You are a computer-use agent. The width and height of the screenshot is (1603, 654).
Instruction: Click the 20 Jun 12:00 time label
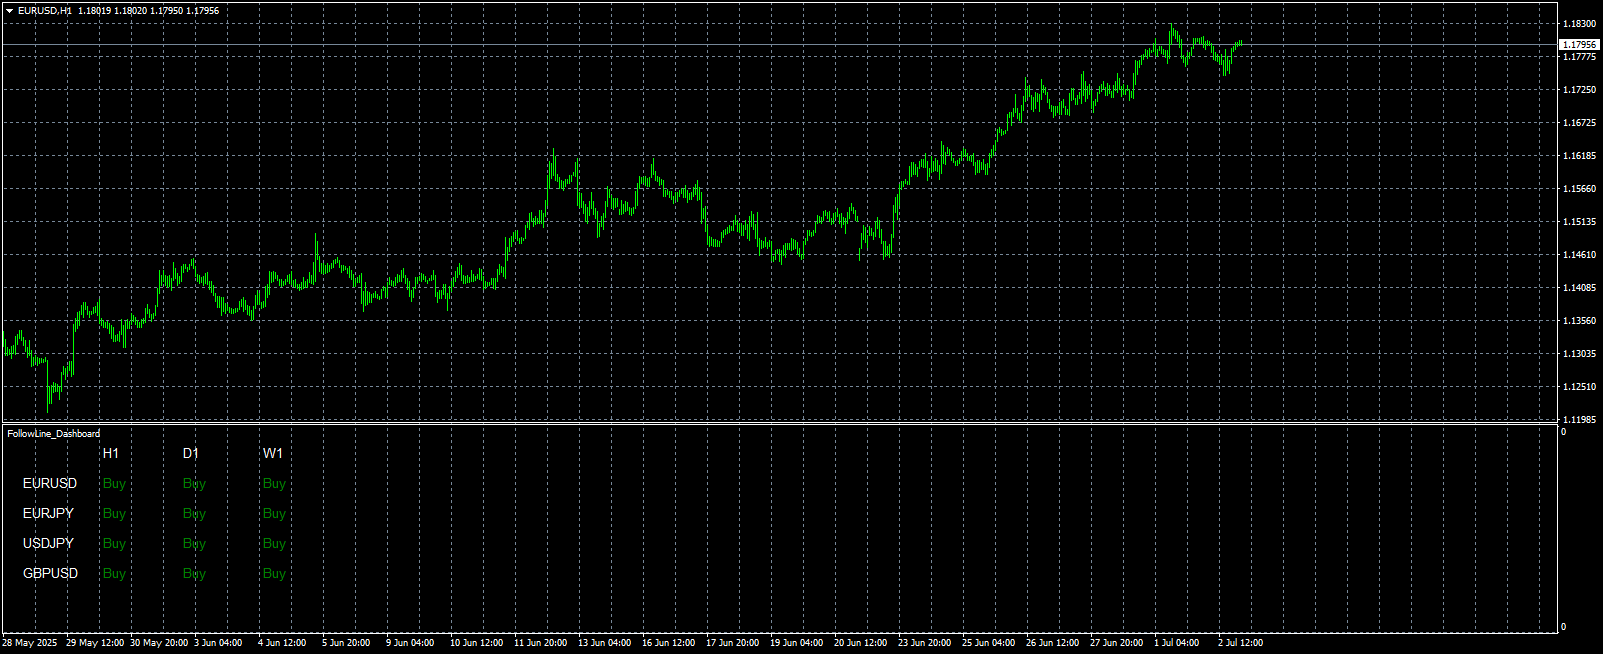click(861, 643)
